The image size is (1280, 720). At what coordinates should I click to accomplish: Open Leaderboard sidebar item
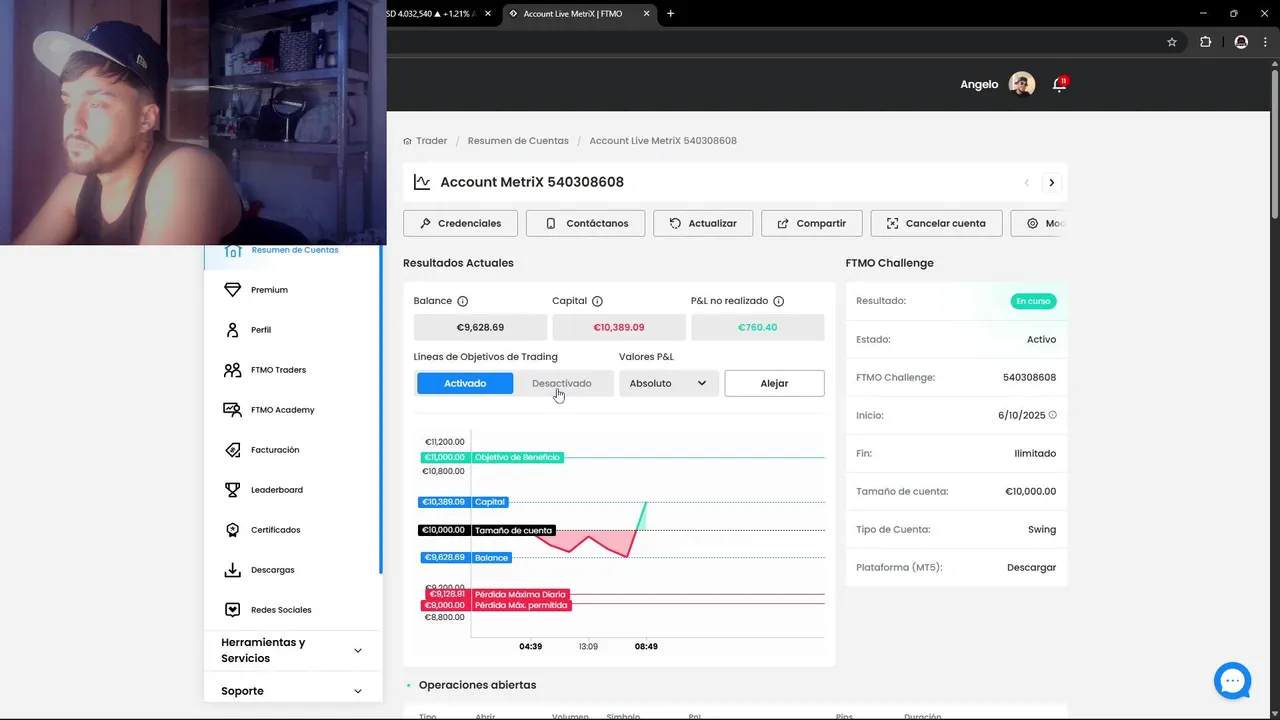(x=293, y=490)
